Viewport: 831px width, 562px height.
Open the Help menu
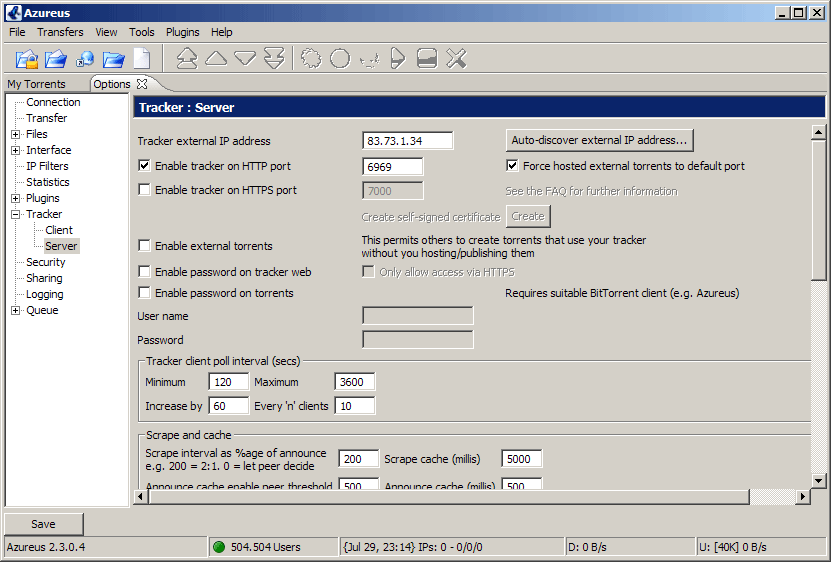222,32
